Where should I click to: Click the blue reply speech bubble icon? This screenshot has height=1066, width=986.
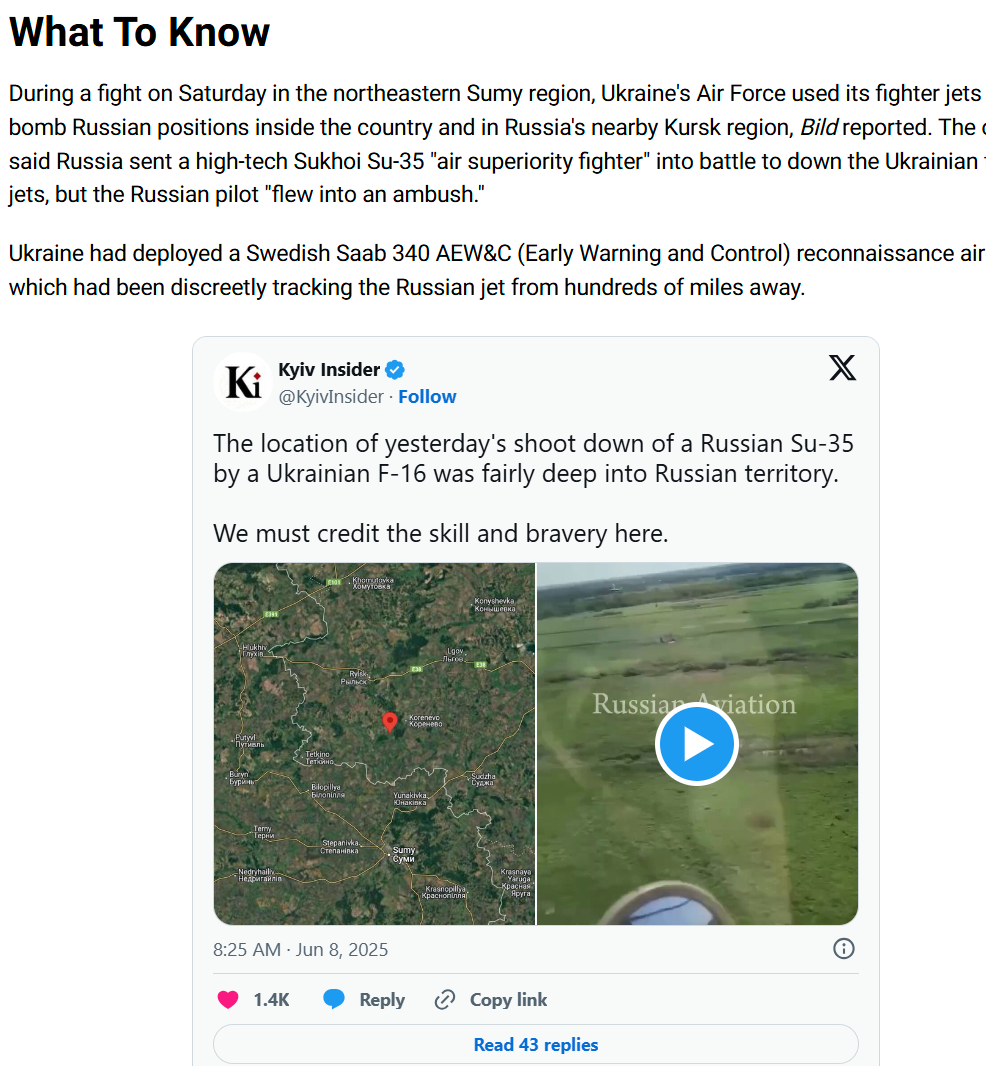coord(334,999)
